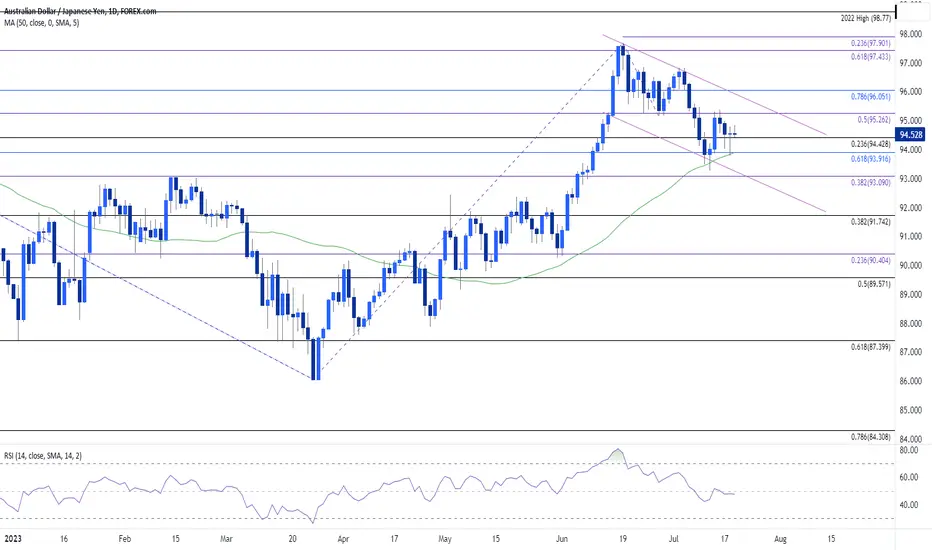
Task: Click the Feb label on time axis
Action: pyautogui.click(x=124, y=539)
